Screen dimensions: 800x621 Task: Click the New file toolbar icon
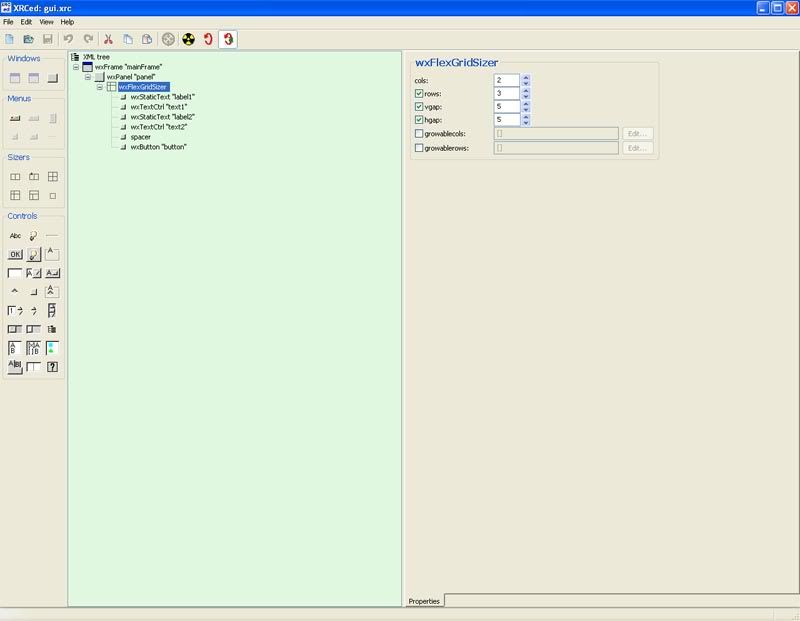tap(10, 39)
